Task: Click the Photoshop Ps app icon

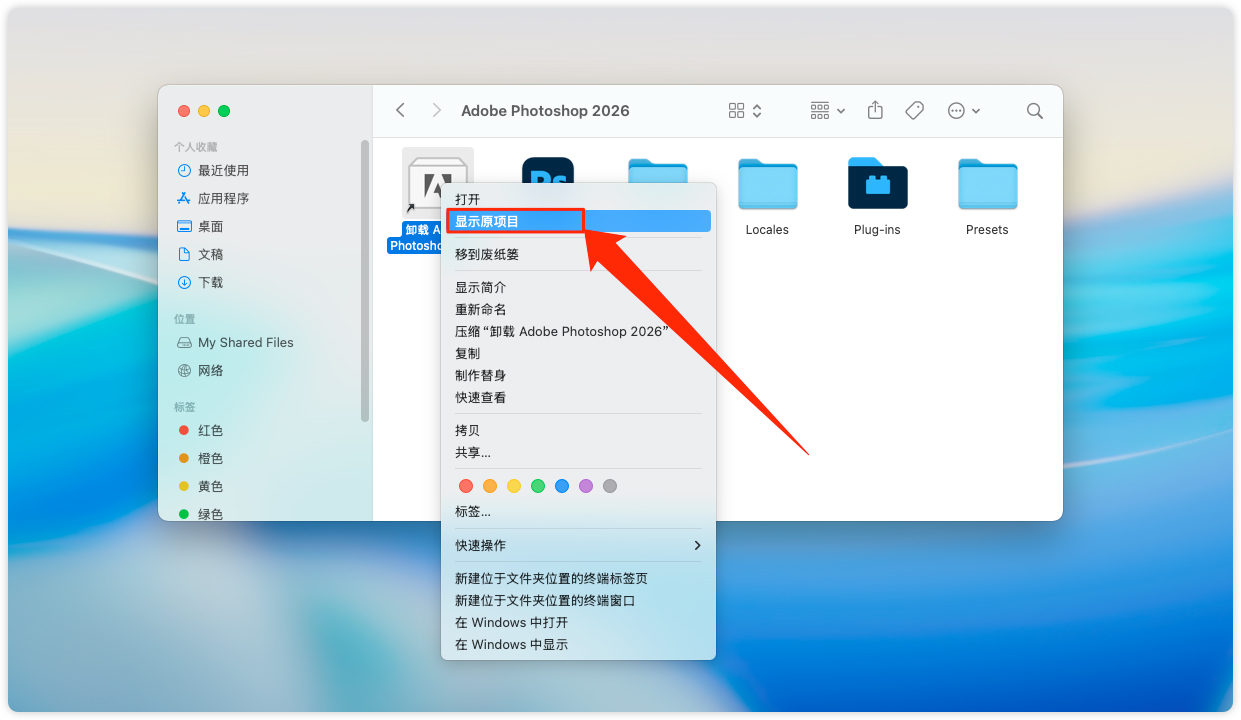Action: tap(548, 170)
